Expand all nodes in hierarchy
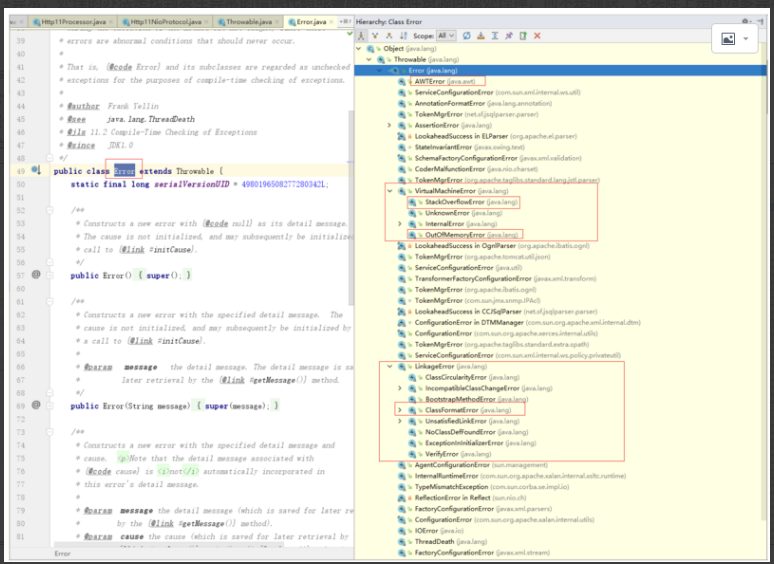The image size is (774, 564). tap(495, 36)
